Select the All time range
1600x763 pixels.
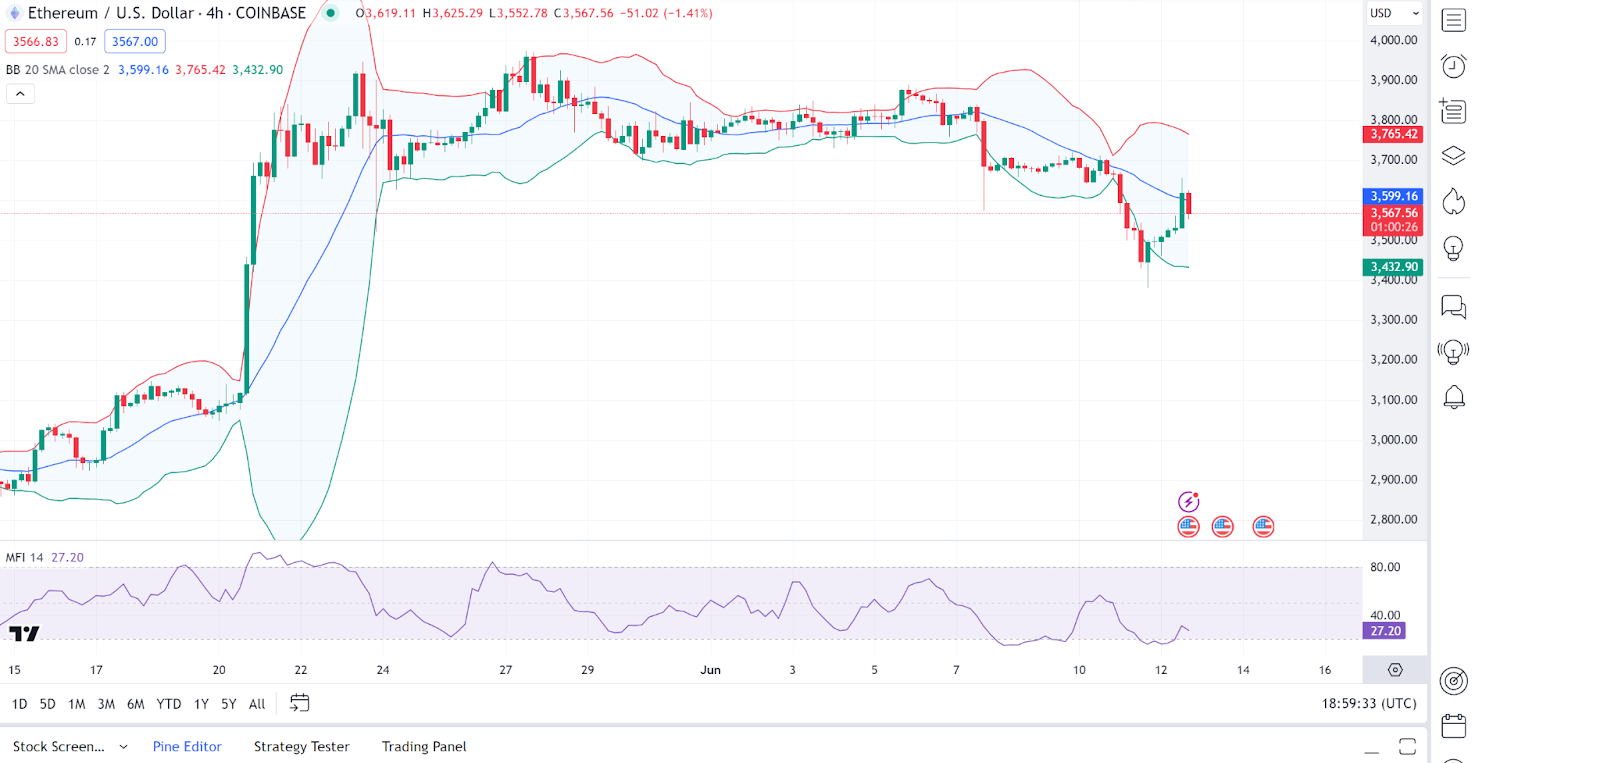point(257,704)
